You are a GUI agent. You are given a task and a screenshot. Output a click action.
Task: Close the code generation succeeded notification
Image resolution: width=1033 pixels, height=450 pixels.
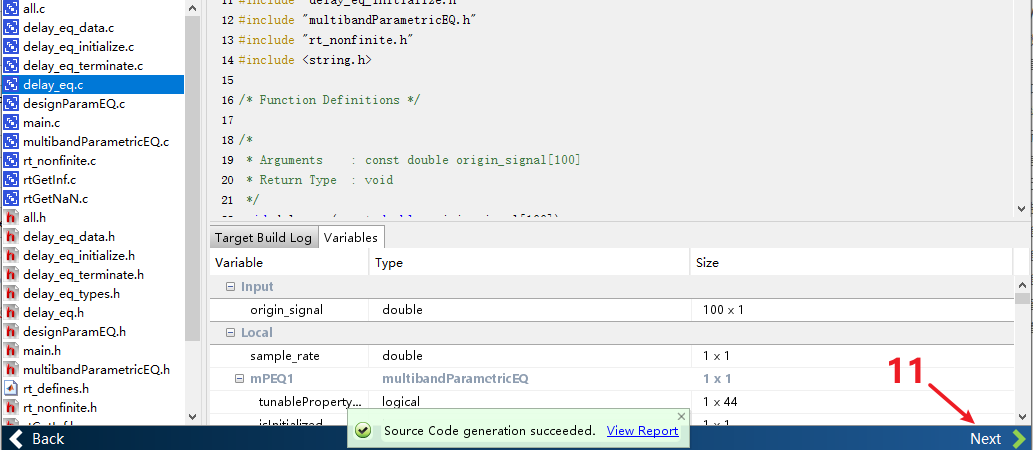(681, 416)
